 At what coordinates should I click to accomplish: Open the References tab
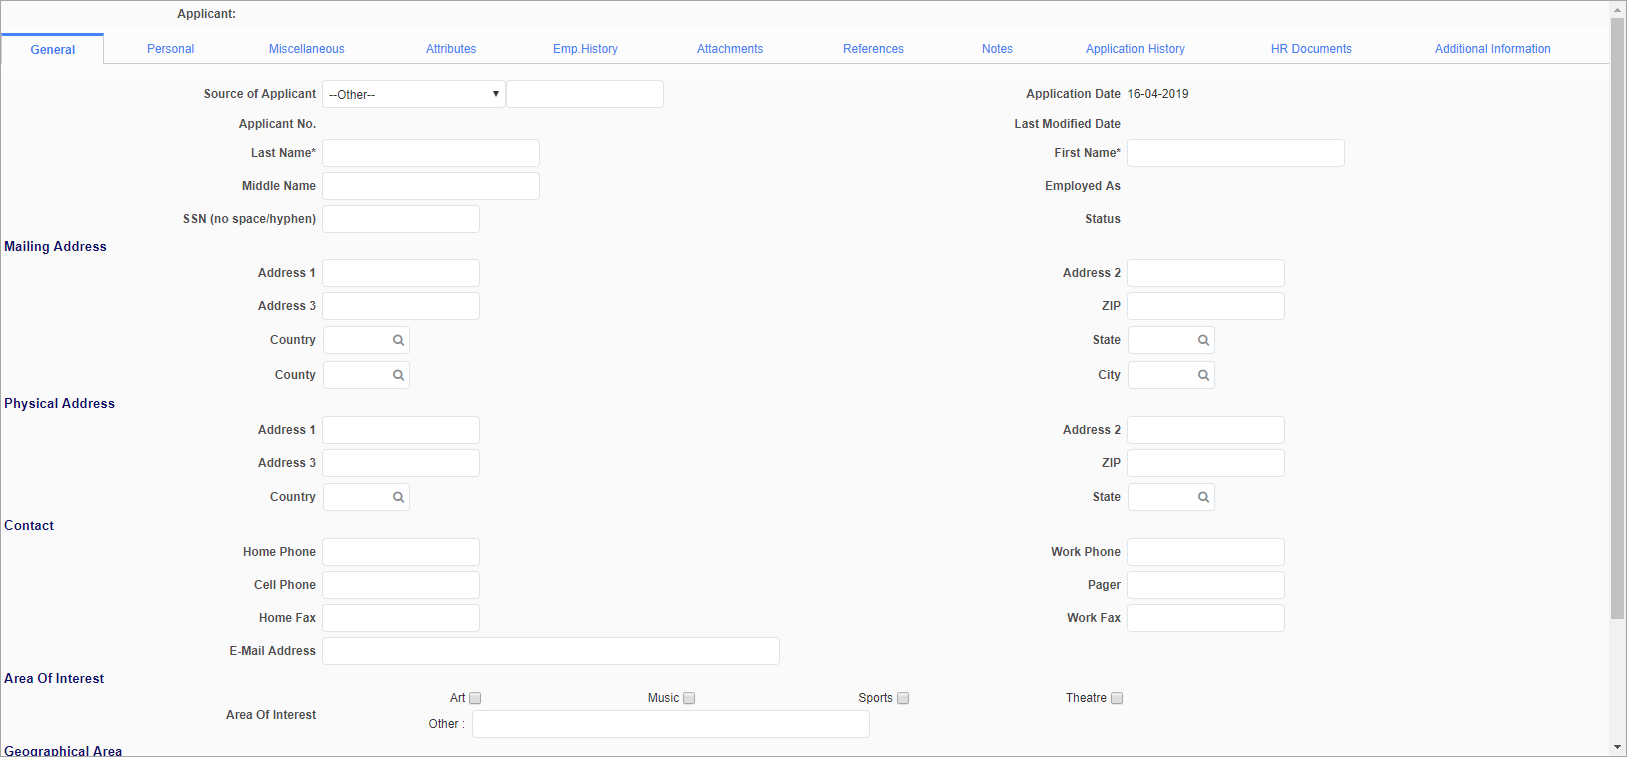point(873,49)
